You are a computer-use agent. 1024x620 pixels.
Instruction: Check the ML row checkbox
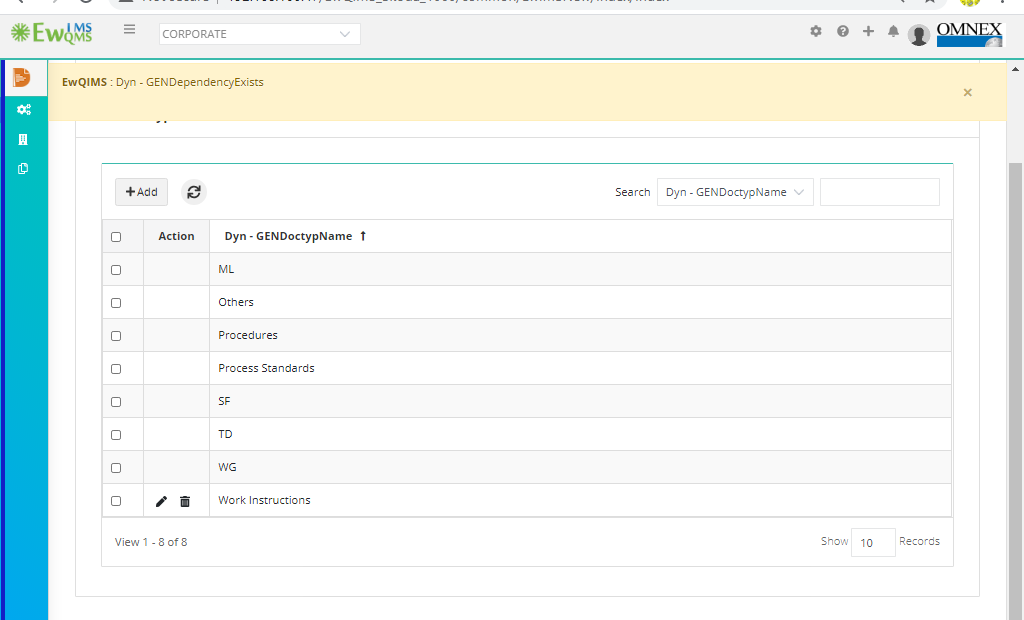(x=116, y=270)
